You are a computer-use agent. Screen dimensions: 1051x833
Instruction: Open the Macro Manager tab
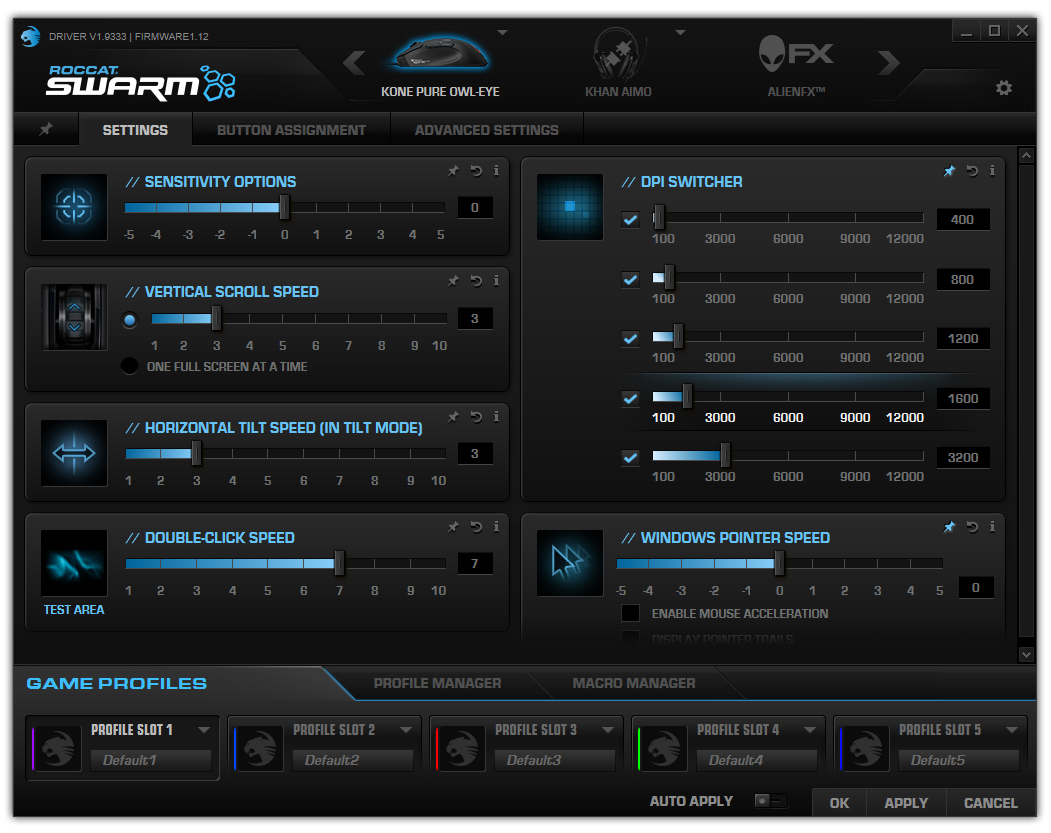coord(634,683)
